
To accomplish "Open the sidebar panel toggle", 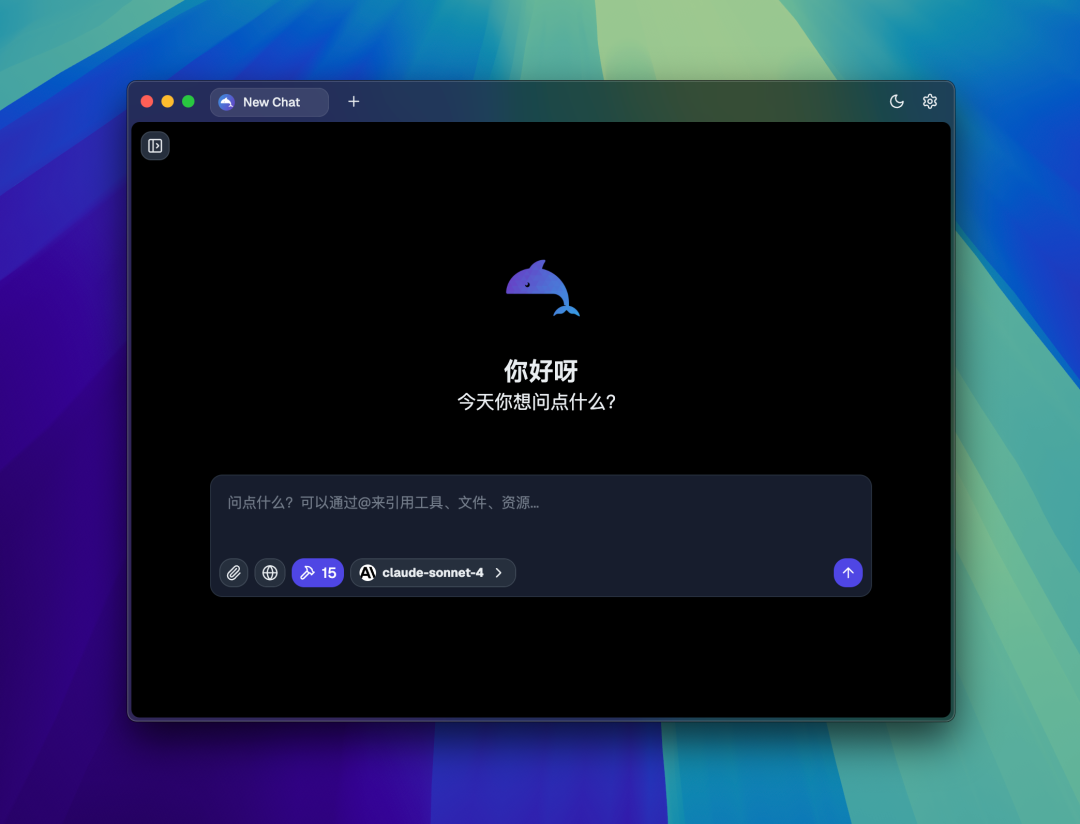I will click(155, 145).
